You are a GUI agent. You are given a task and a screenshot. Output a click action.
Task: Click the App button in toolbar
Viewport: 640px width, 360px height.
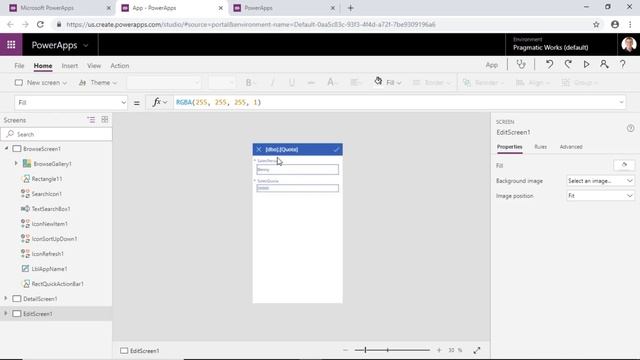pyautogui.click(x=492, y=65)
